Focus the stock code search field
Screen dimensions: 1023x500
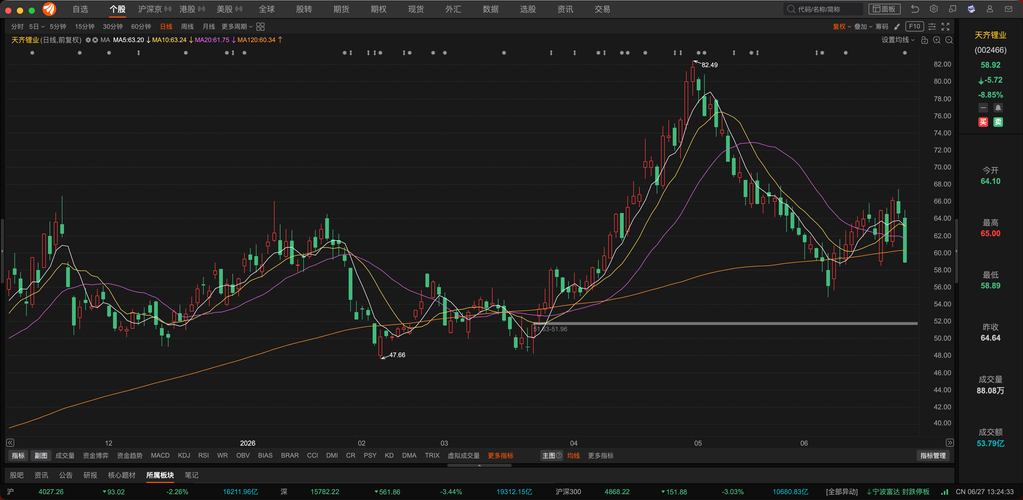click(823, 9)
